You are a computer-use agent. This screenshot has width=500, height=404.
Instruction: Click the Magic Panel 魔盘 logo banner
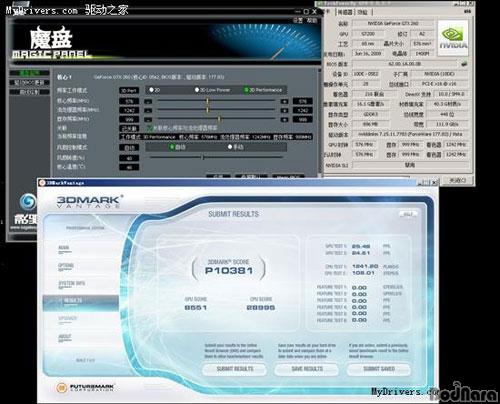coord(51,43)
